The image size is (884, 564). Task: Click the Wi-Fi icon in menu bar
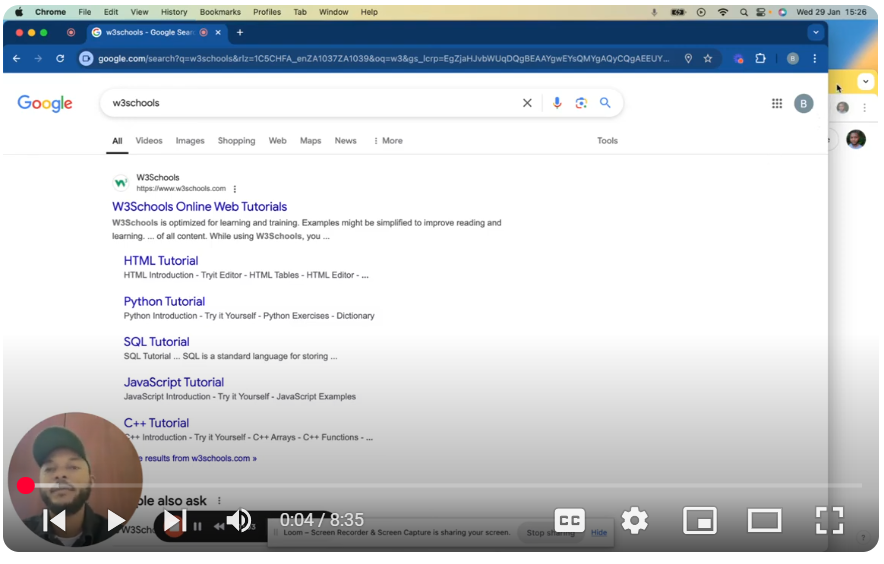723,12
